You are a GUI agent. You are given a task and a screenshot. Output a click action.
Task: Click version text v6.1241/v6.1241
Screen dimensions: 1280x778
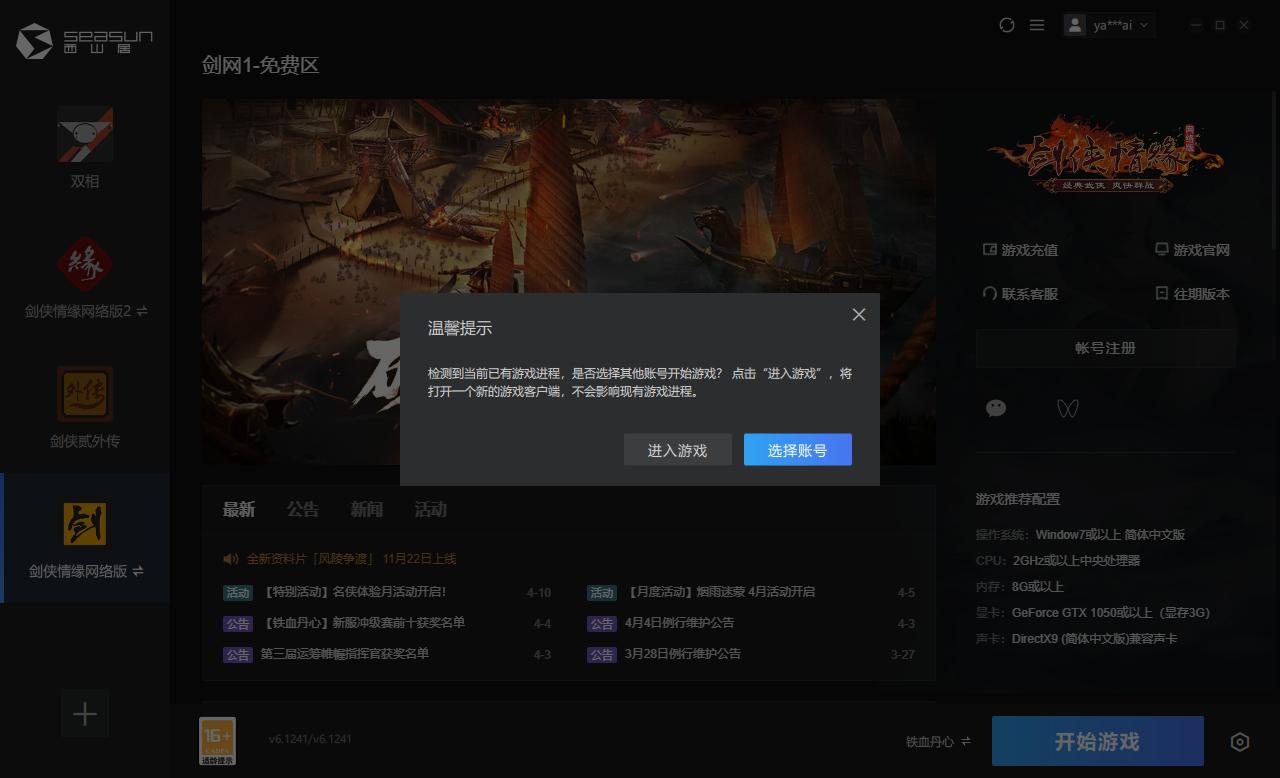310,739
